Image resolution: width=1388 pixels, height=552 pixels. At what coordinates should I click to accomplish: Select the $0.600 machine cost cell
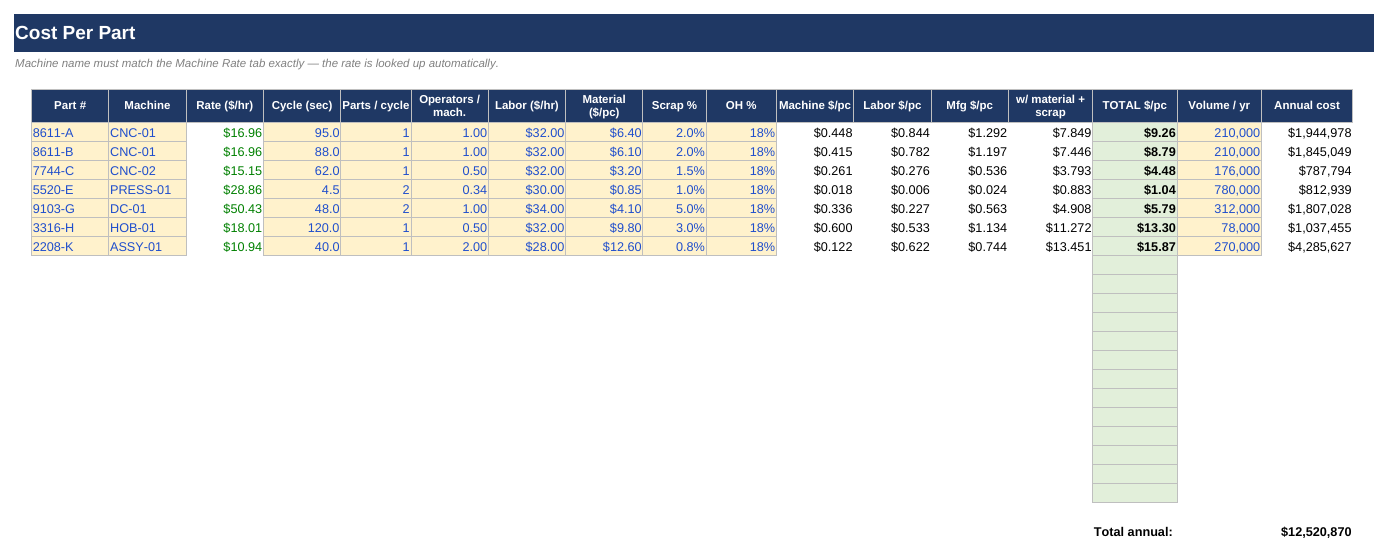(x=815, y=227)
